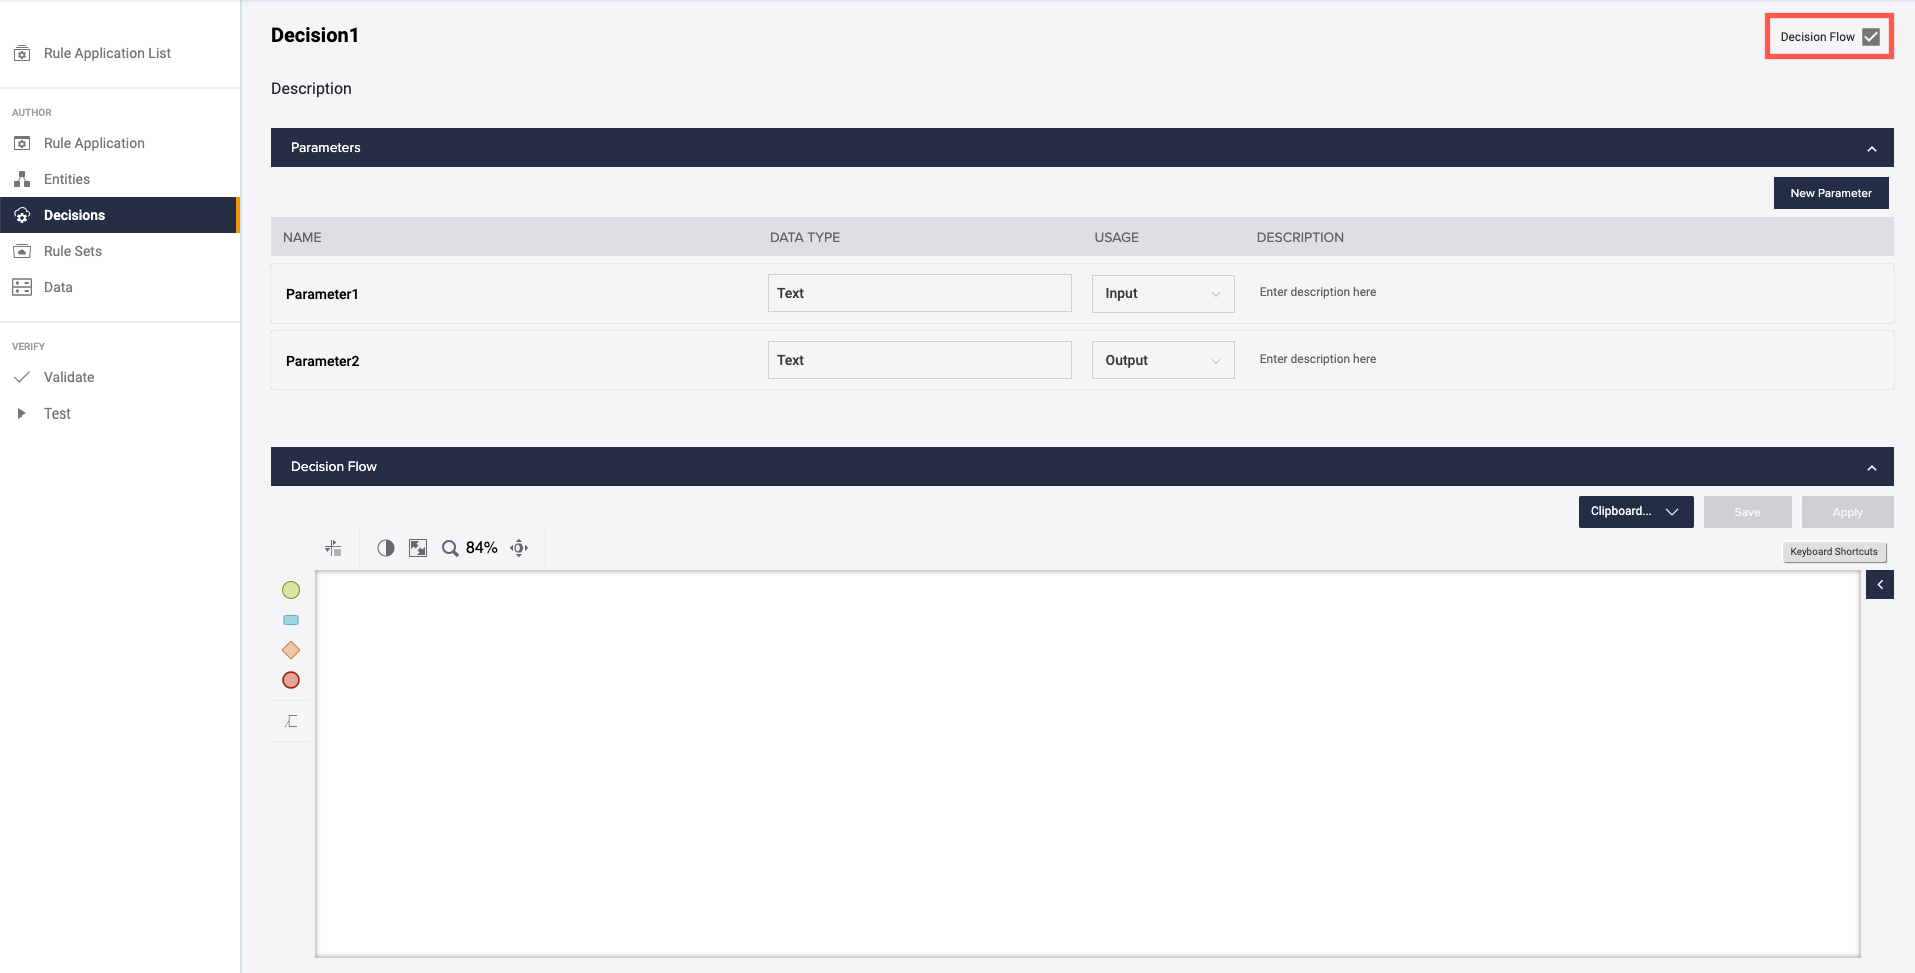The height and width of the screenshot is (973, 1915).
Task: Click the auto-layout icon above the canvas
Action: 333,547
